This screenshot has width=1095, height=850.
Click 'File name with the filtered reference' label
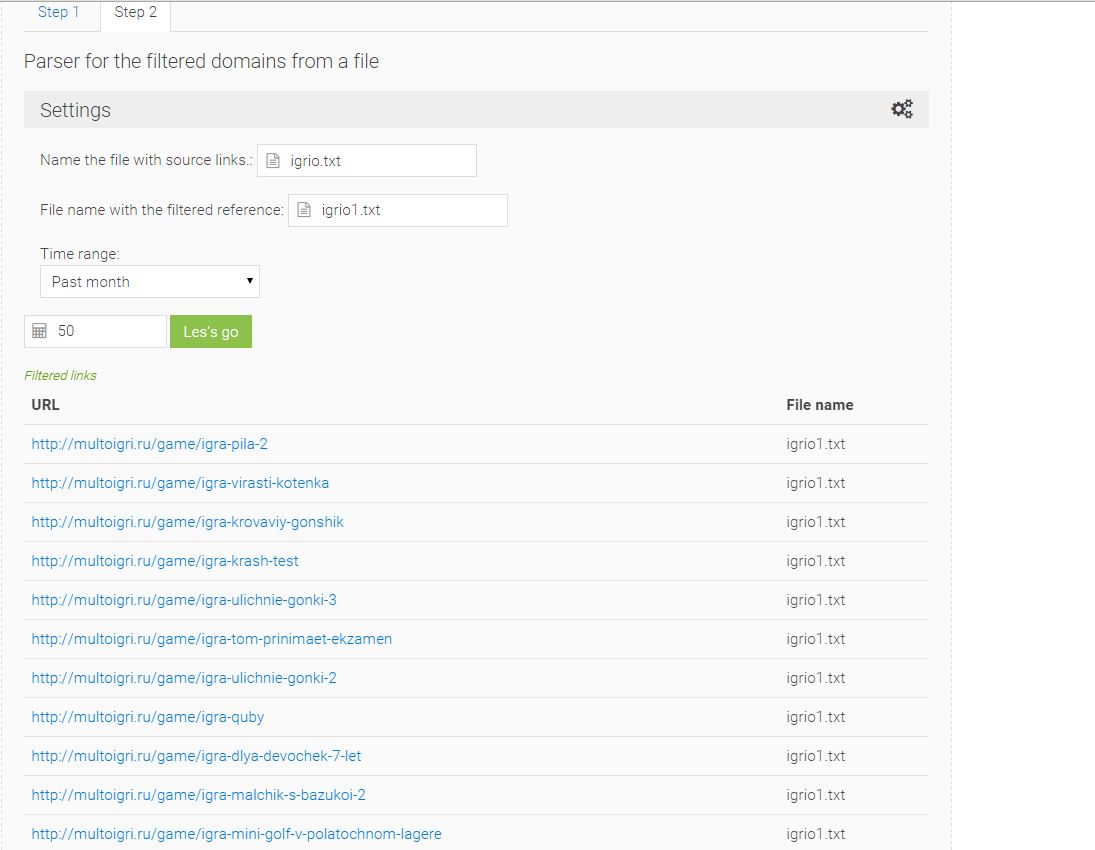click(162, 210)
